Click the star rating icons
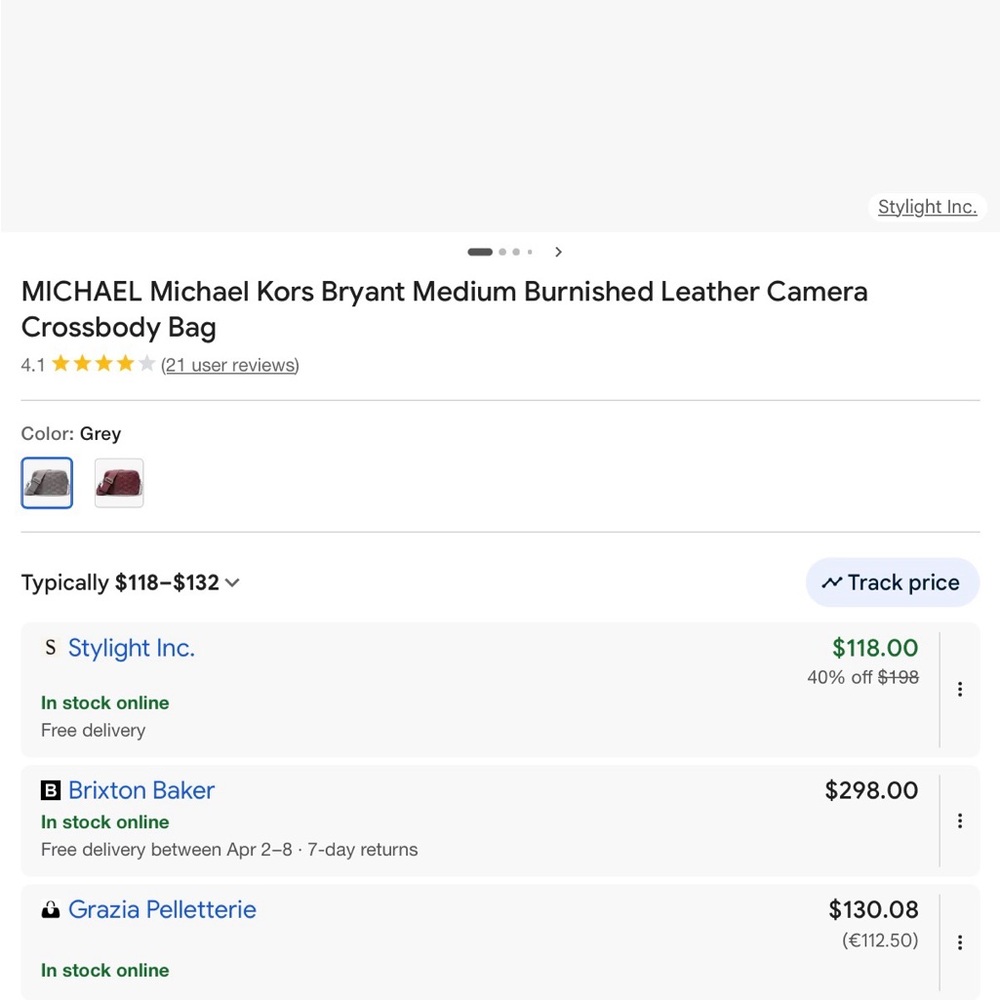 coord(103,364)
